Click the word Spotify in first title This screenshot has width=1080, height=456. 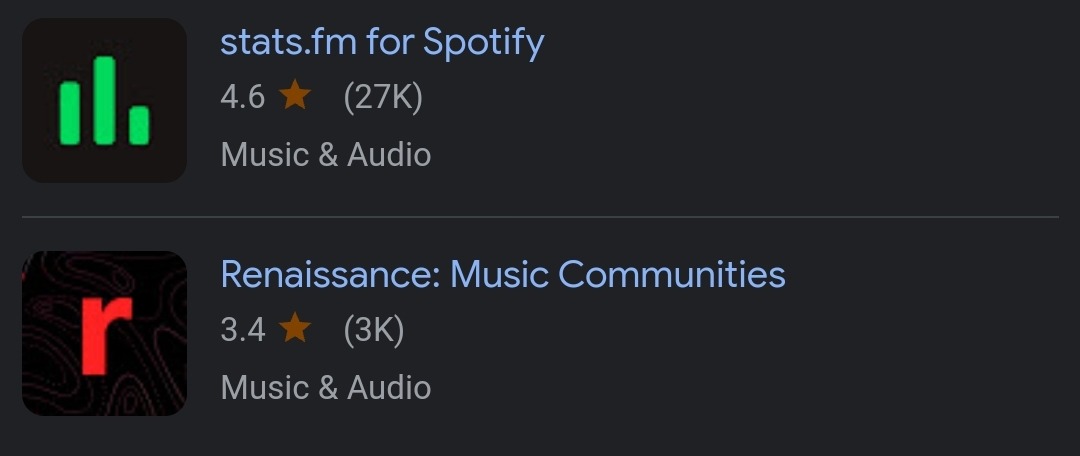coord(483,42)
